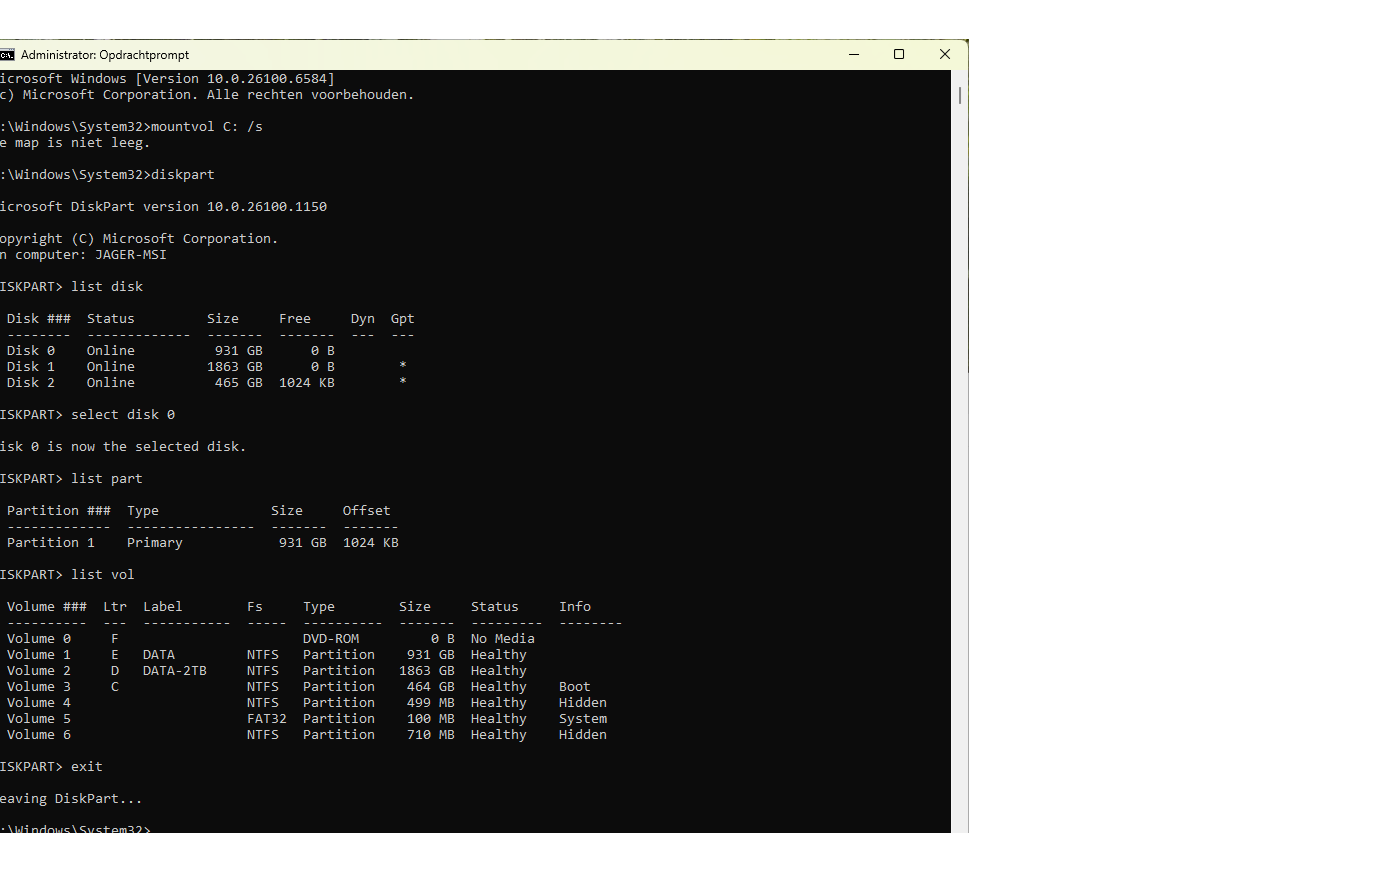Click 'No Media' status in Volume 0 row
This screenshot has height=876, width=1375.
(503, 639)
